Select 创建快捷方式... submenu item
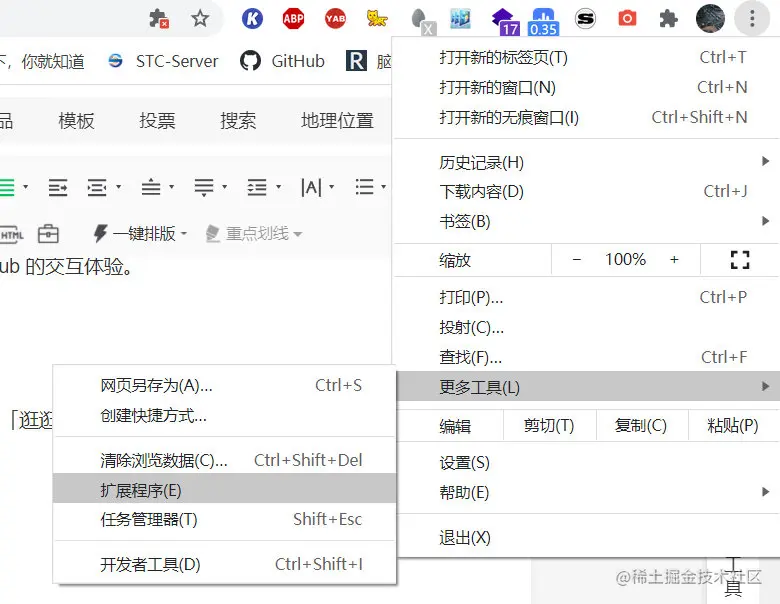This screenshot has width=780, height=604. (224, 415)
